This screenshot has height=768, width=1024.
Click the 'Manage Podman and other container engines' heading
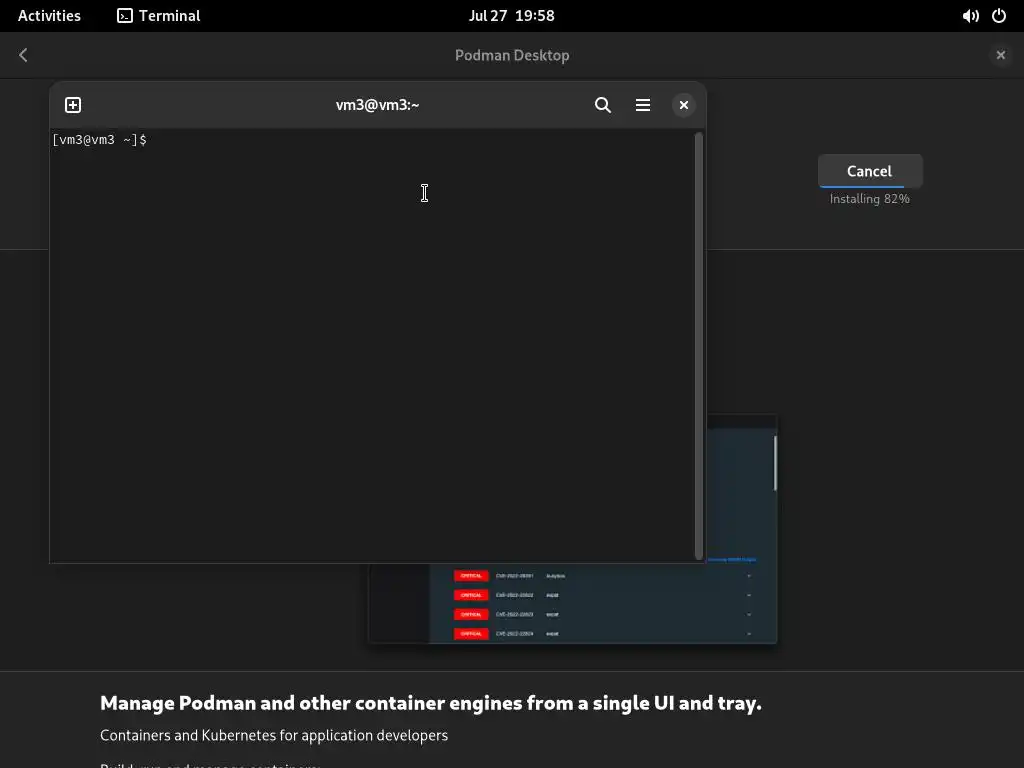pyautogui.click(x=431, y=703)
